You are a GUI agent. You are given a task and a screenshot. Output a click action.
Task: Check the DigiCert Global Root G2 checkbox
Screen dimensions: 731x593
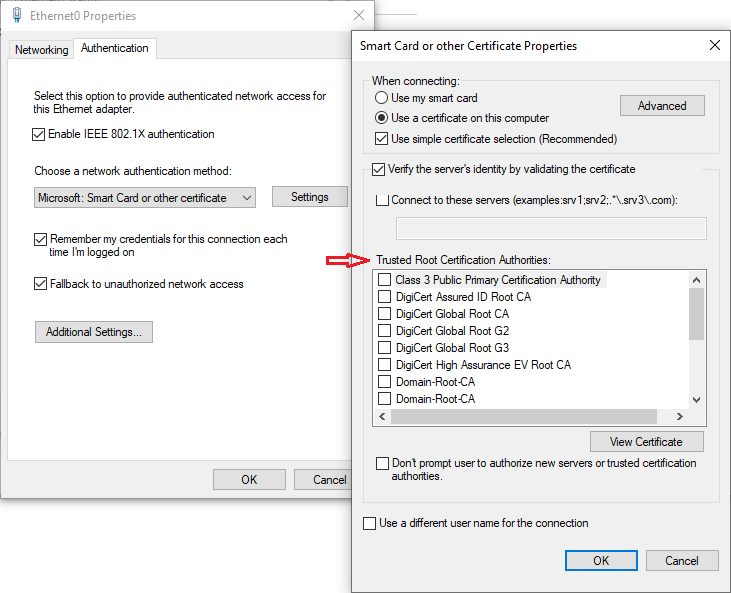[384, 331]
